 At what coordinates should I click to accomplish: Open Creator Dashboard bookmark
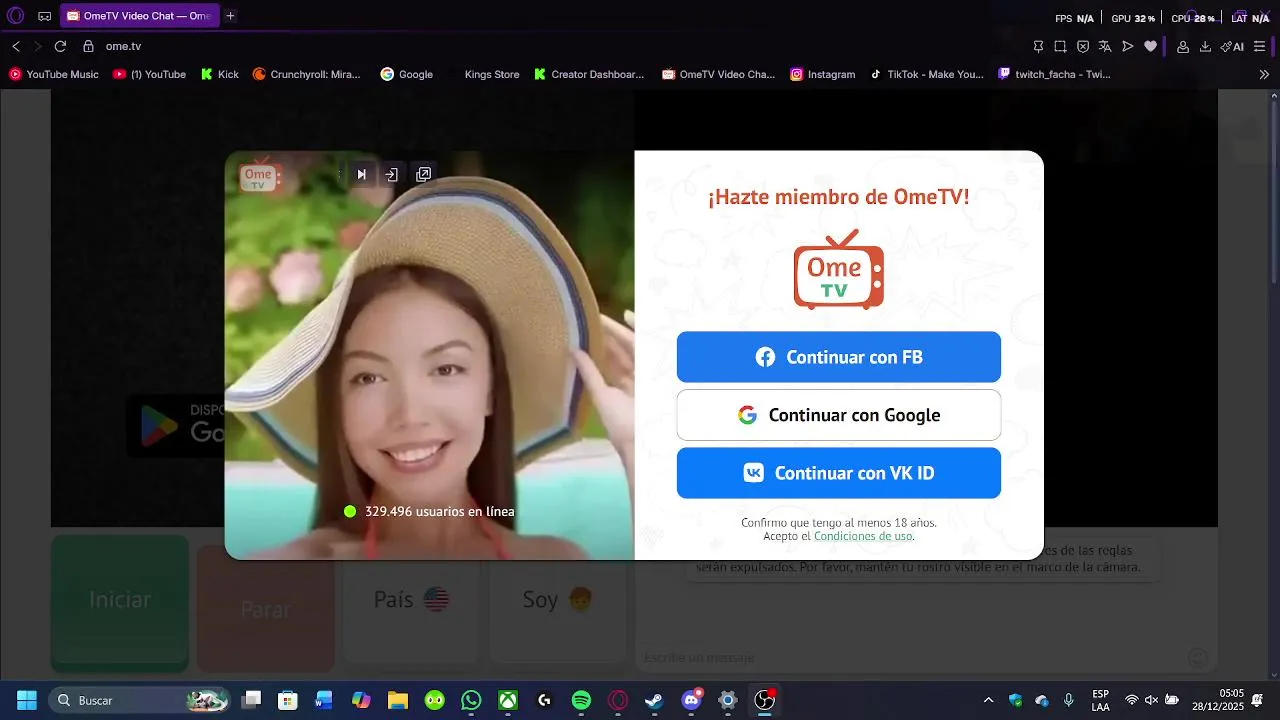[x=589, y=74]
